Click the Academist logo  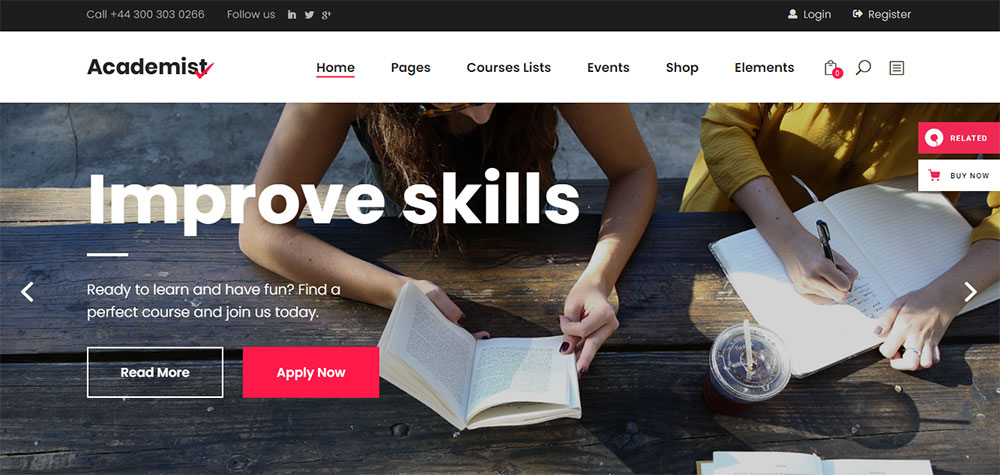(151, 67)
